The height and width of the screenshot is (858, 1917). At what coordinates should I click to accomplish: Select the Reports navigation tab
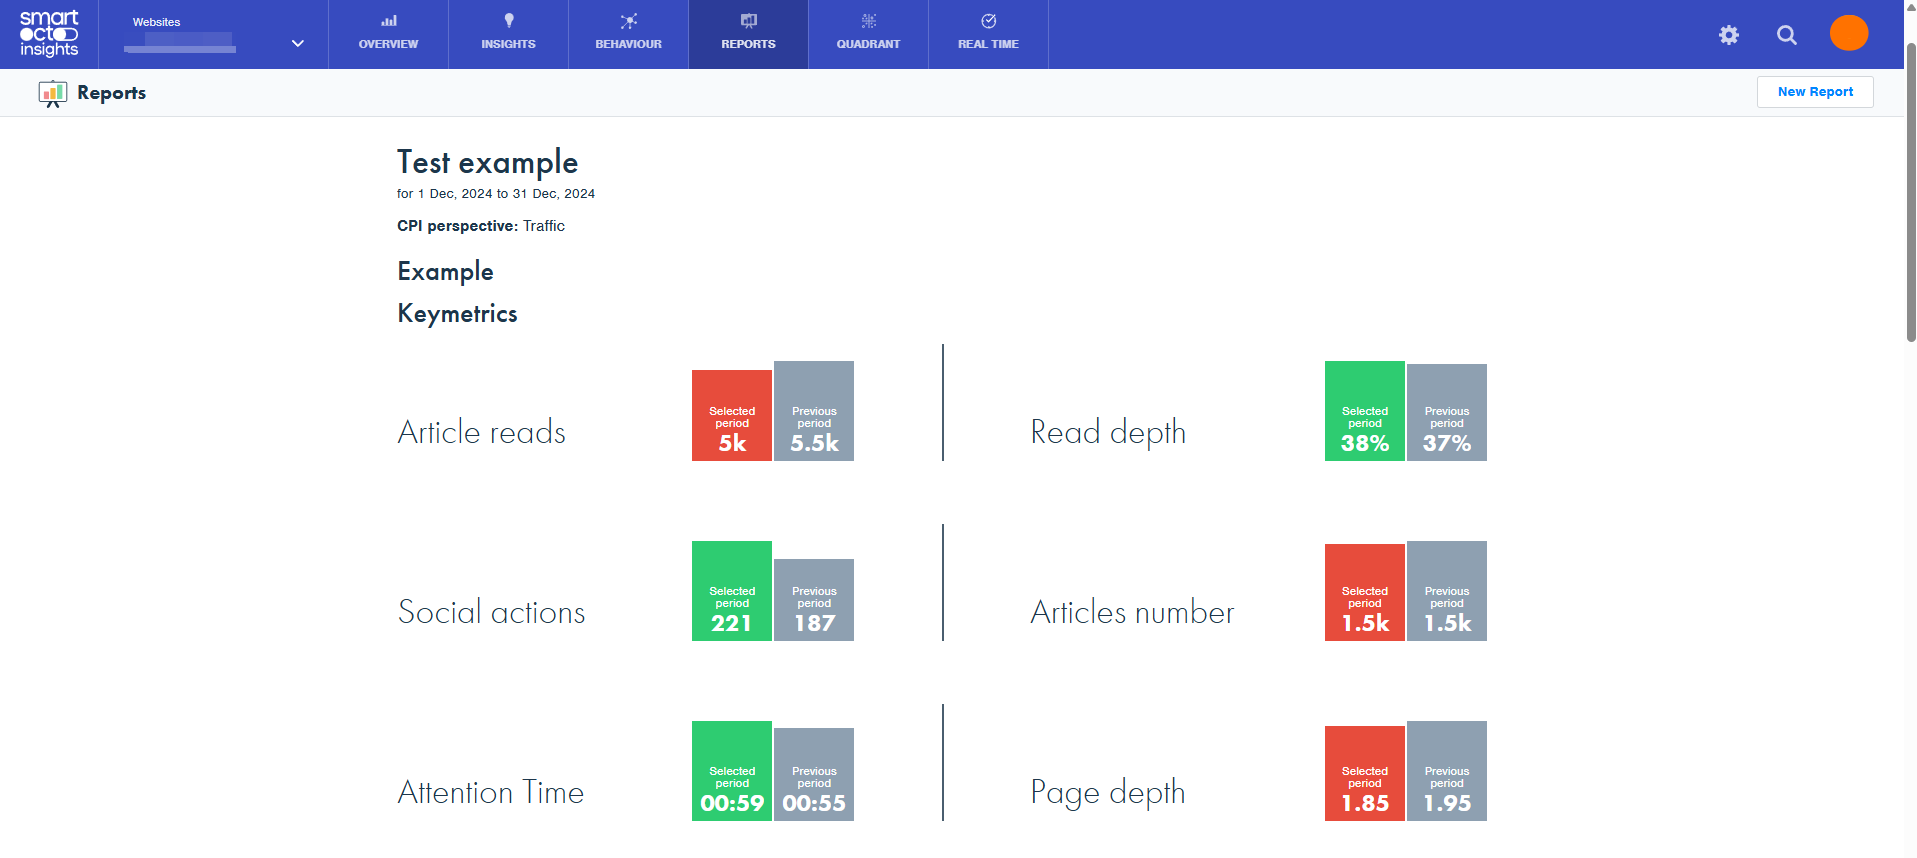coord(748,34)
